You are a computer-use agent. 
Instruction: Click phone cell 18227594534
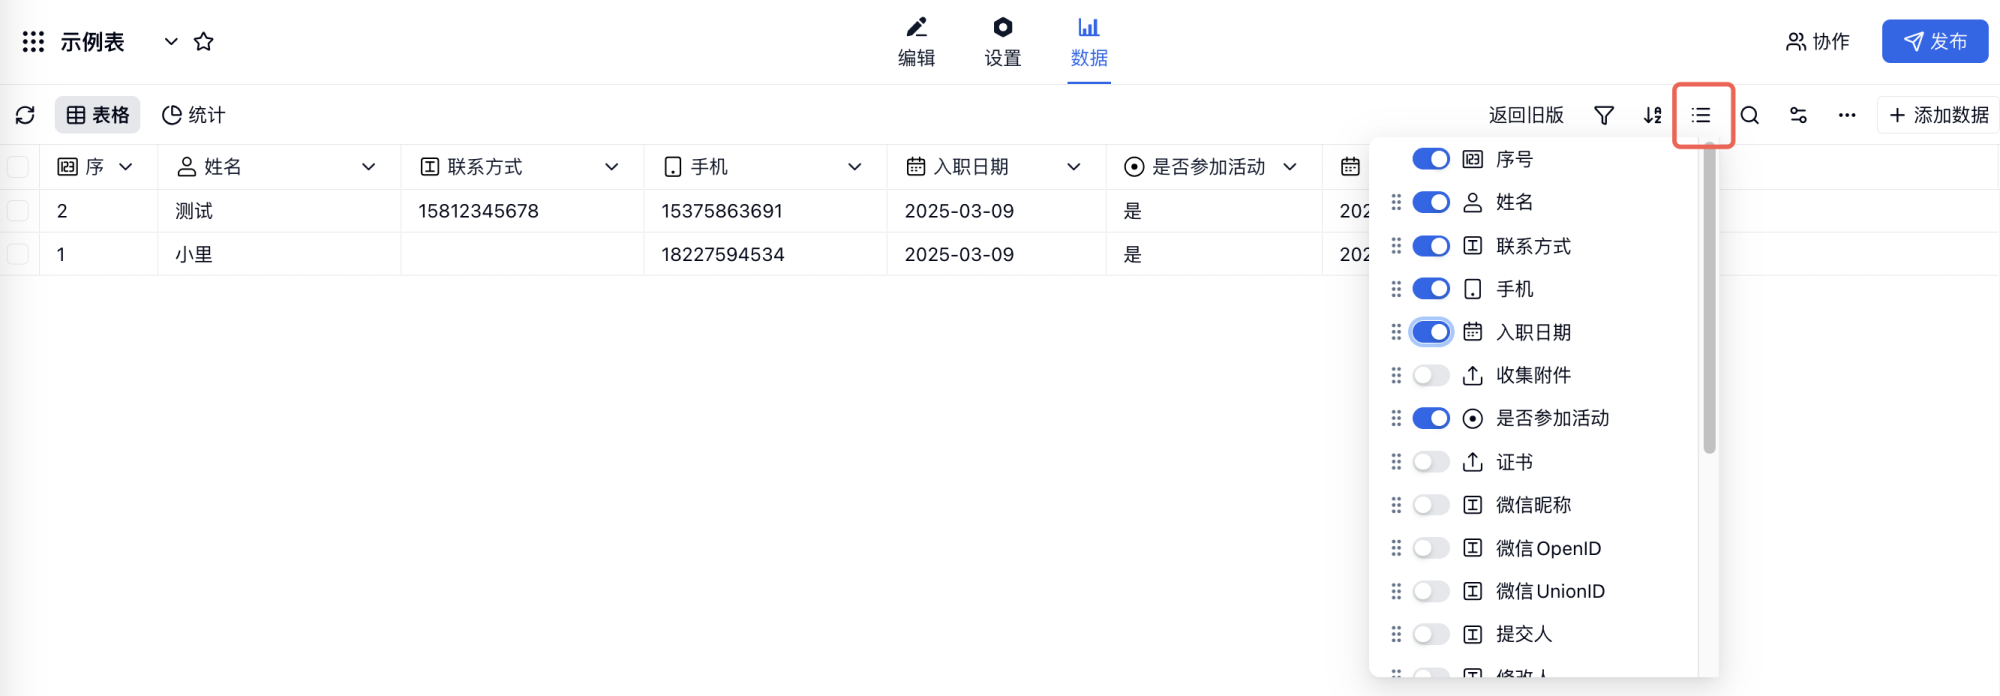tap(765, 254)
